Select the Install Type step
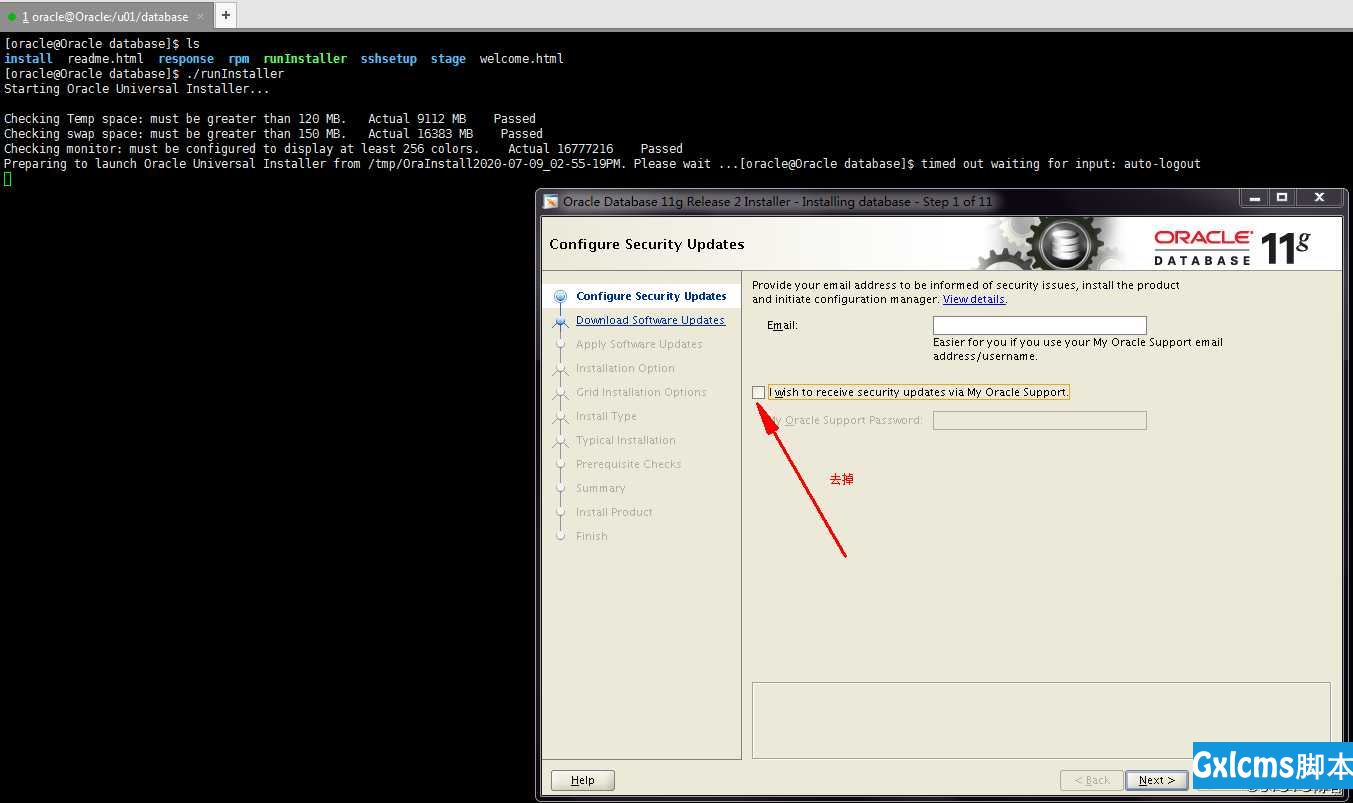The height and width of the screenshot is (803, 1353). click(606, 416)
